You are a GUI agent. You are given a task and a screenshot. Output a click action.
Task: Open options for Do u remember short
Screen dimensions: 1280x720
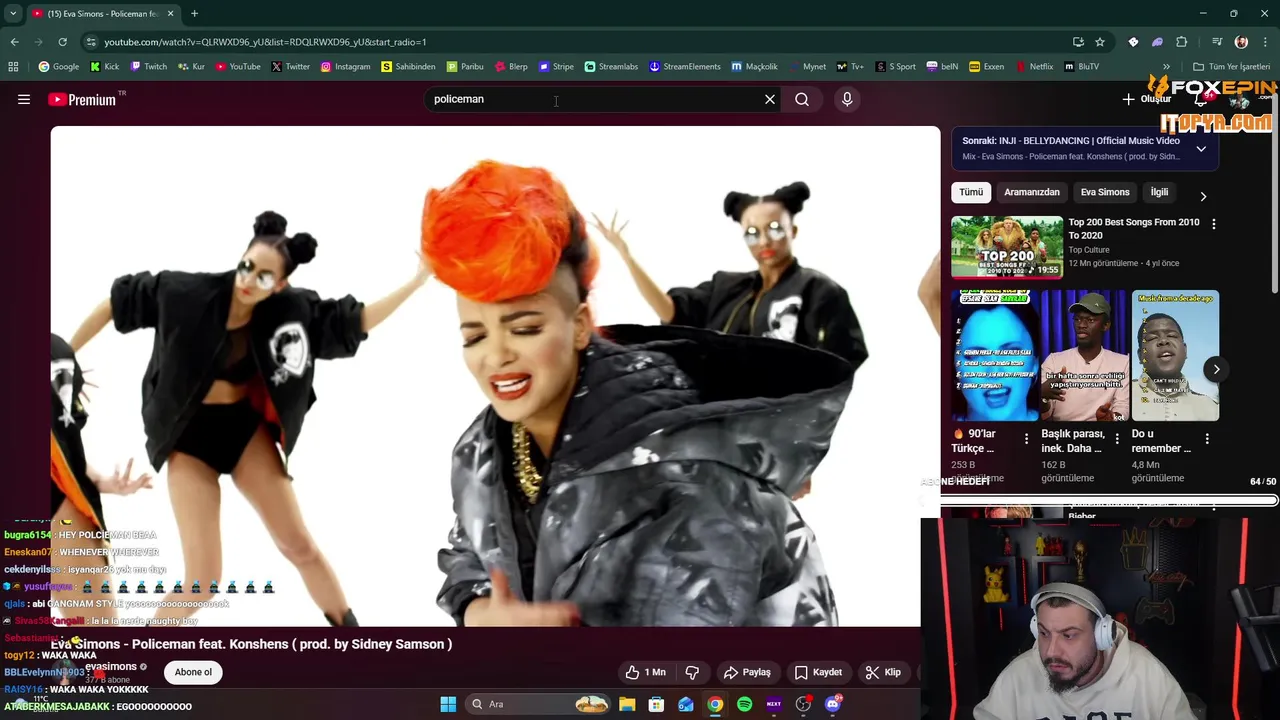(1207, 439)
